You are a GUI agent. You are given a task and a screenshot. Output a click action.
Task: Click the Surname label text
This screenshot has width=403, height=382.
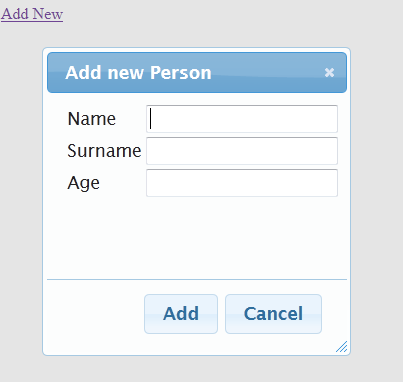104,151
